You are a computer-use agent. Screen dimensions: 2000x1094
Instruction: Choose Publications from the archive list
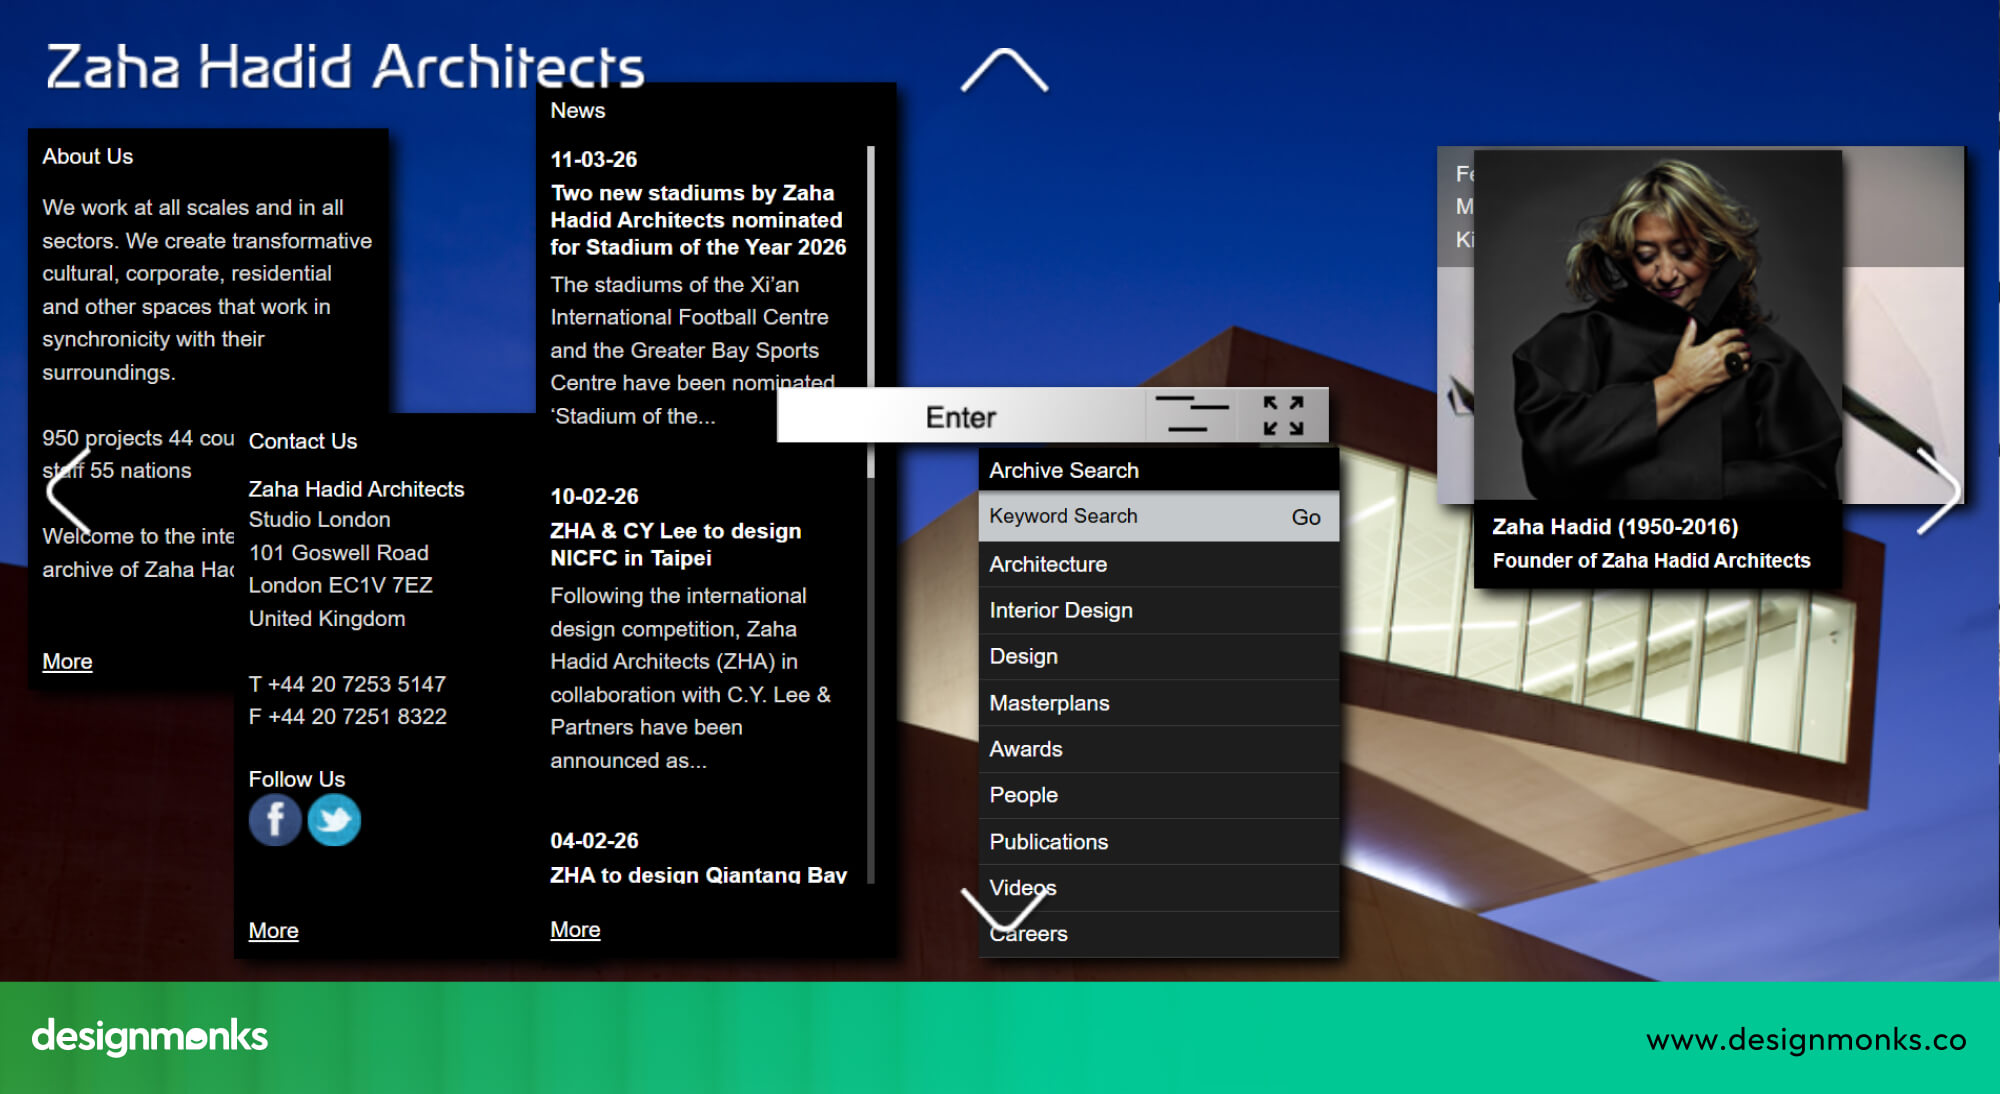point(1048,842)
